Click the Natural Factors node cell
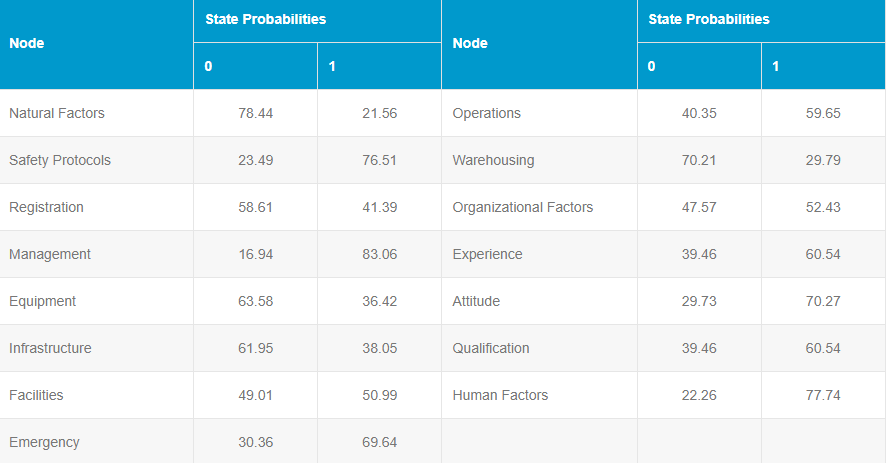The image size is (886, 463). coord(57,113)
